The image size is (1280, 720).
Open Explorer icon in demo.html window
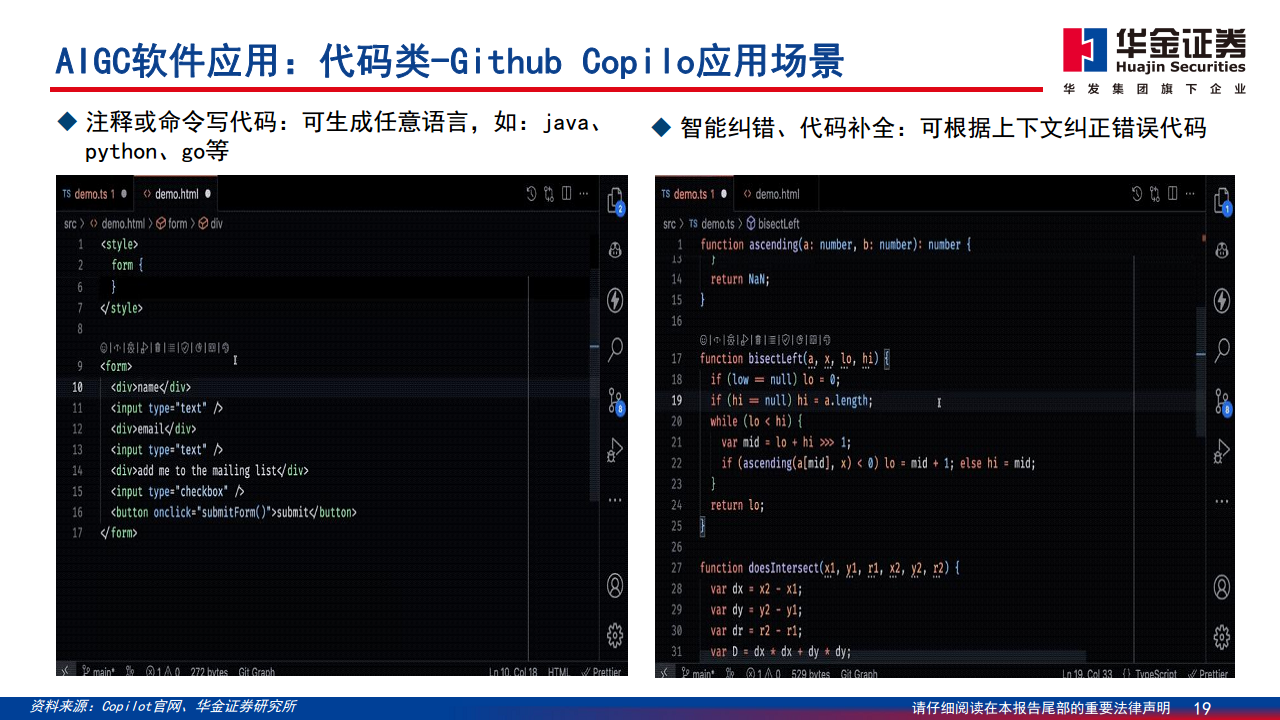[x=616, y=201]
